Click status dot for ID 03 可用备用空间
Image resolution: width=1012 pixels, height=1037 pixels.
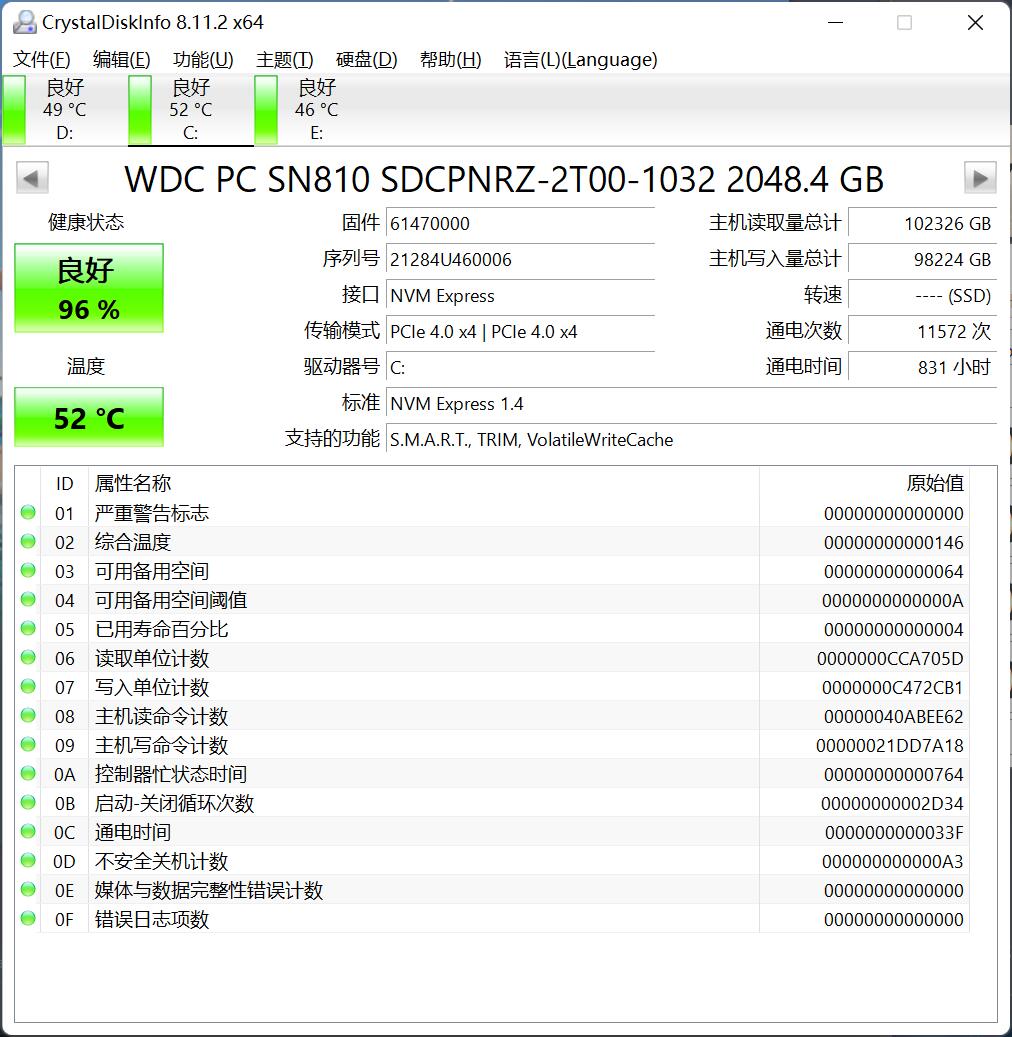click(x=28, y=571)
